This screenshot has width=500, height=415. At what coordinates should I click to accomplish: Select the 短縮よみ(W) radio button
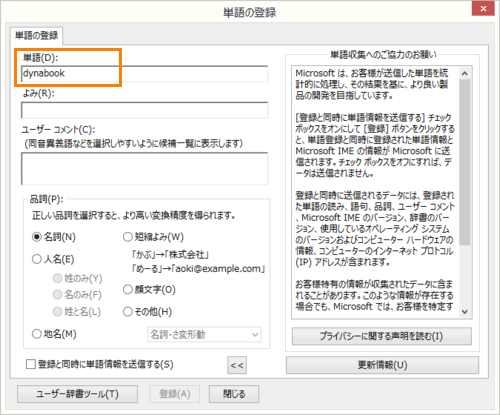coord(128,237)
